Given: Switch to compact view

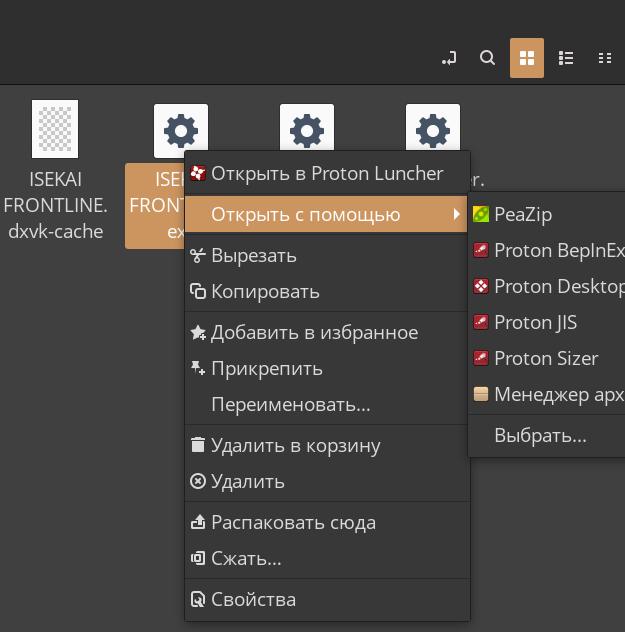Looking at the screenshot, I should (604, 58).
